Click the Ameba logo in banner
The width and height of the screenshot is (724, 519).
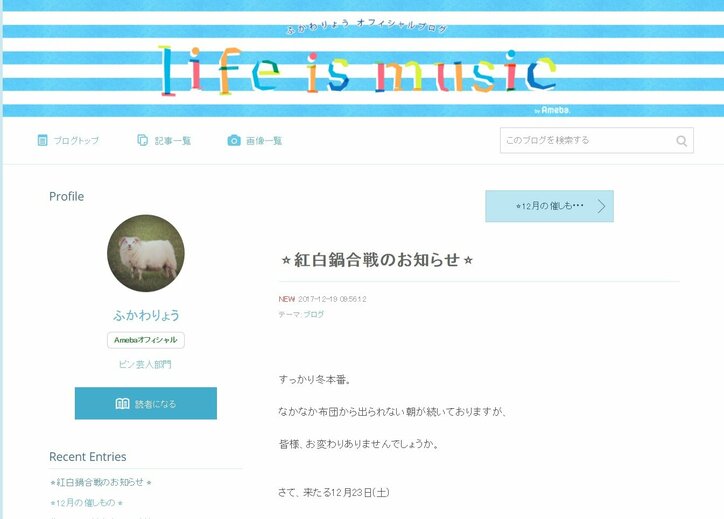point(552,110)
